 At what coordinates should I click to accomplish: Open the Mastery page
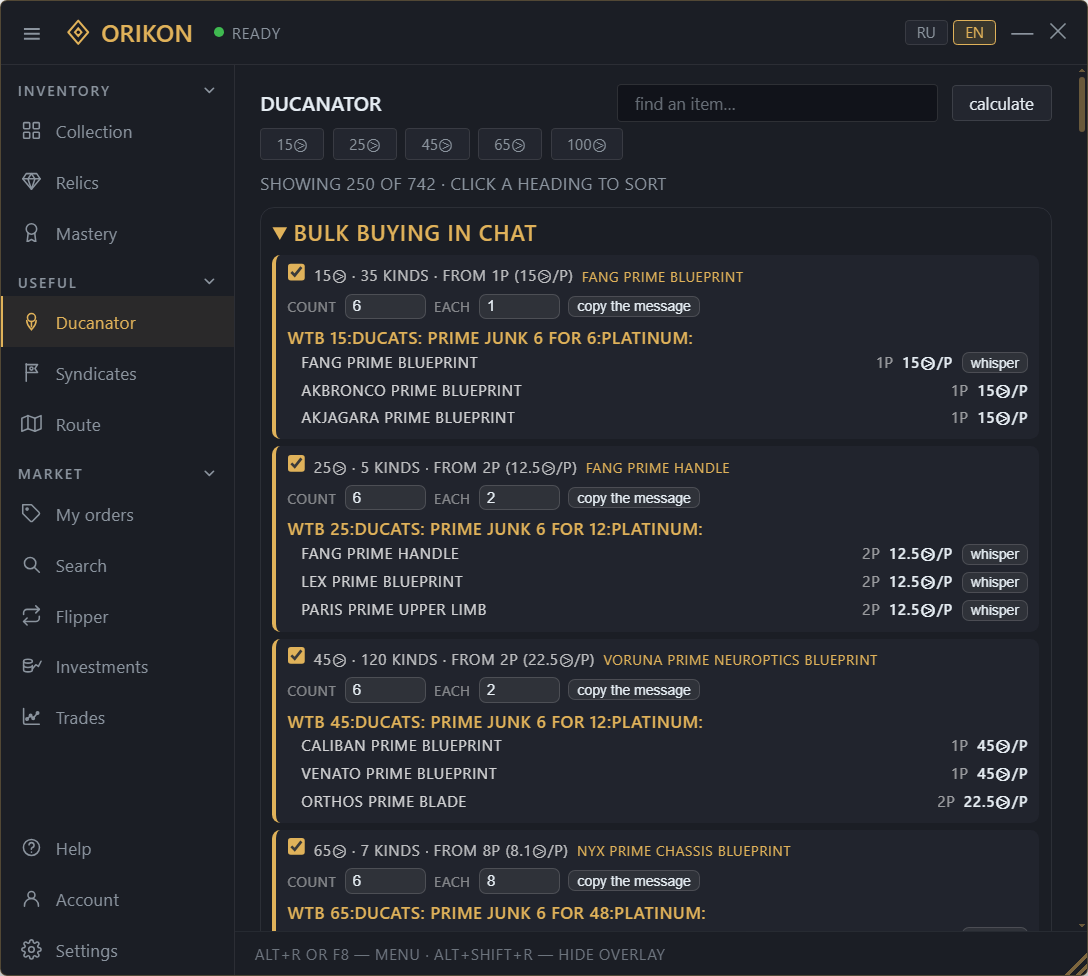[x=117, y=234]
